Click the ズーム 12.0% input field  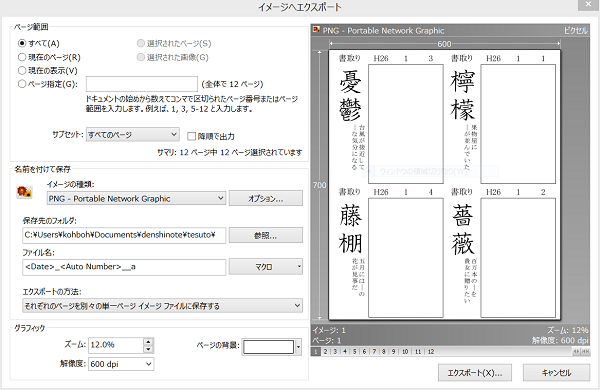pyautogui.click(x=116, y=345)
